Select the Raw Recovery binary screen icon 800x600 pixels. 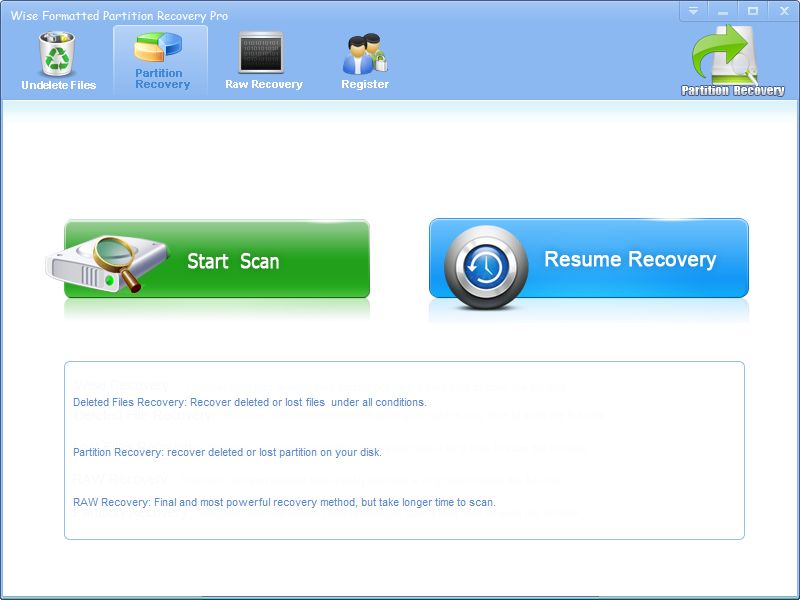262,53
